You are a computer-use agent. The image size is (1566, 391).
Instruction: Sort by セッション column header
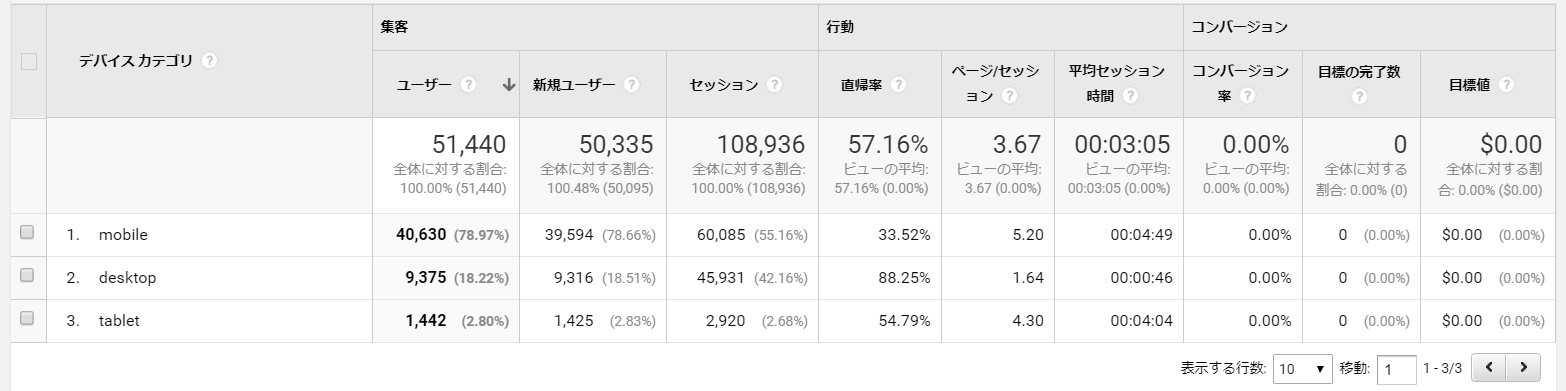(x=724, y=85)
